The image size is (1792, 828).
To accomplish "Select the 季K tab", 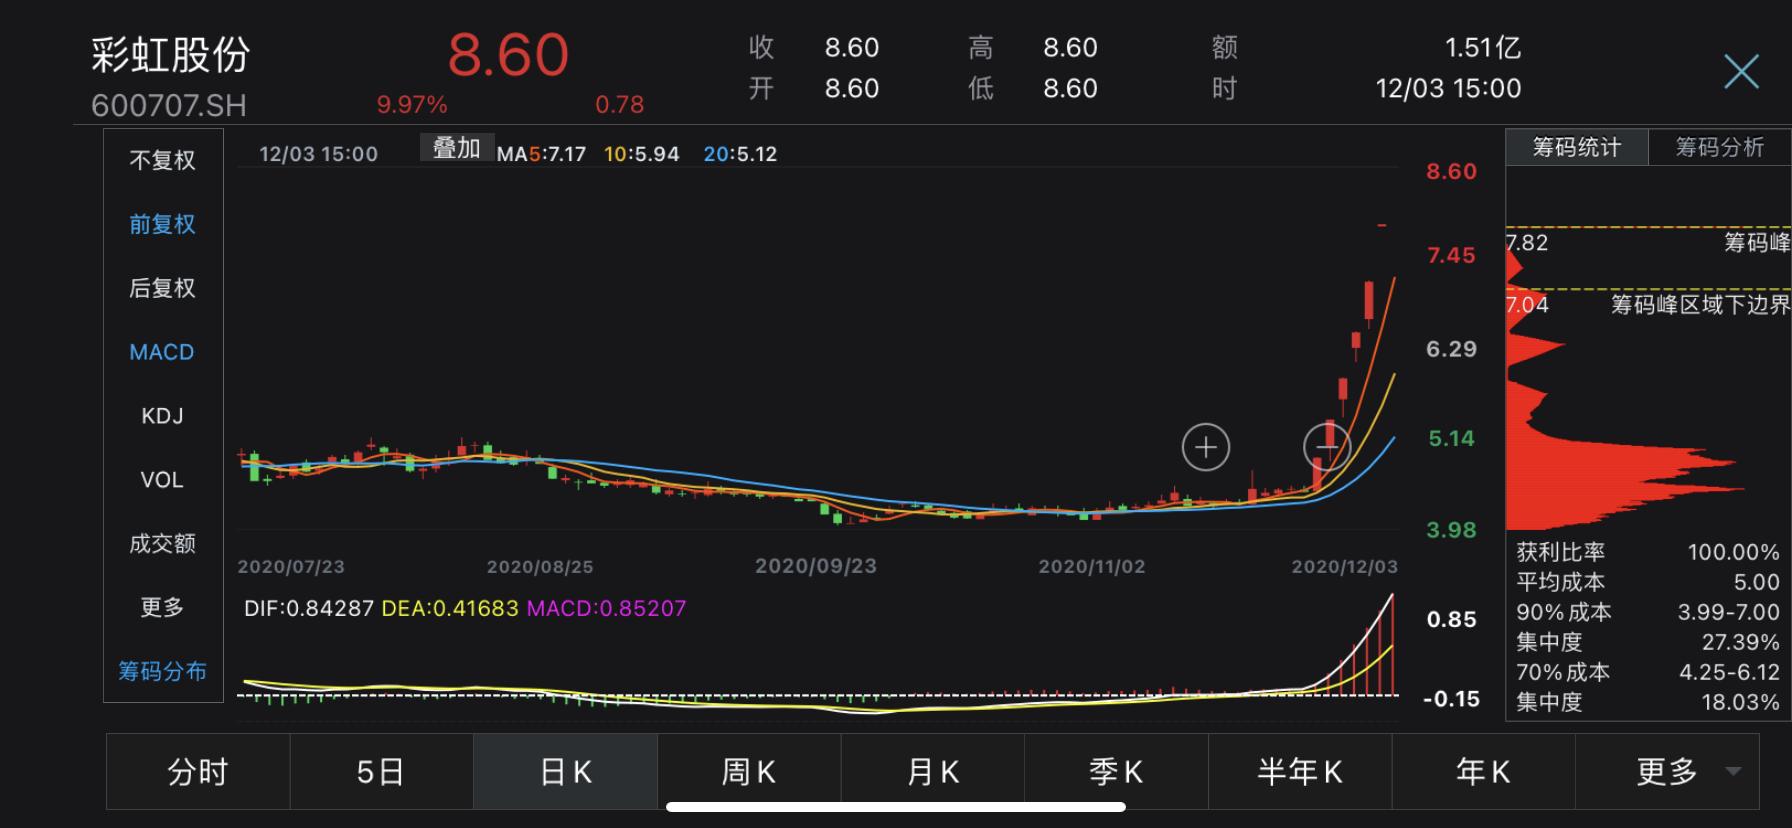I will point(1116,771).
